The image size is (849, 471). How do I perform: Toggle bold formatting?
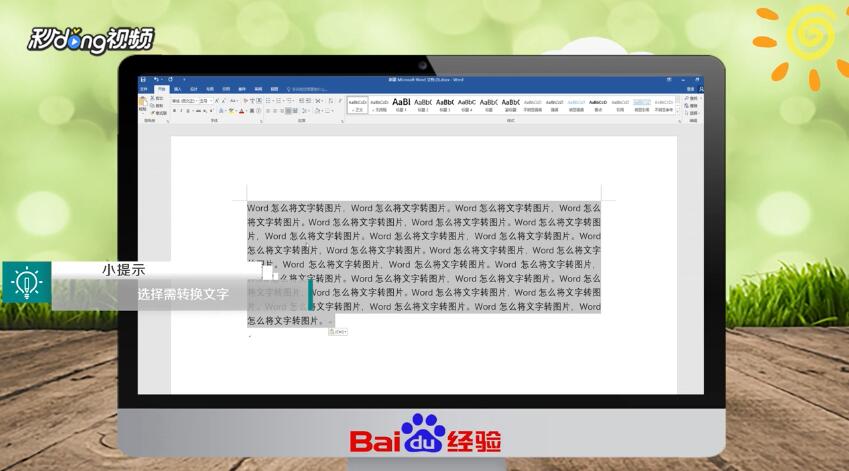click(x=174, y=111)
